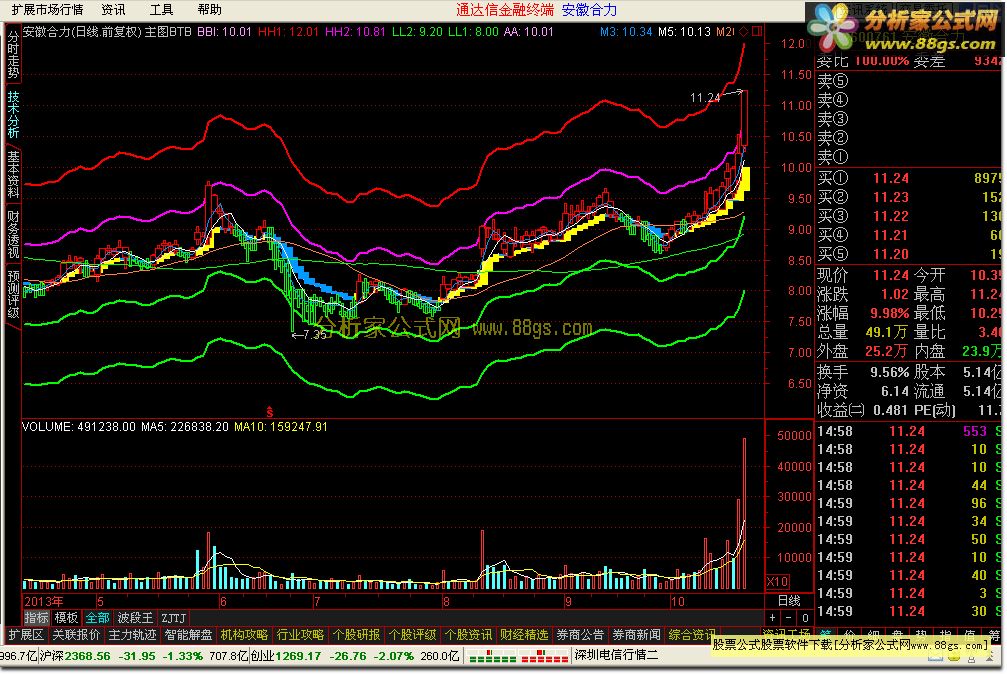Open the 个股评级 tab
This screenshot has width=1007, height=674.
[412, 635]
